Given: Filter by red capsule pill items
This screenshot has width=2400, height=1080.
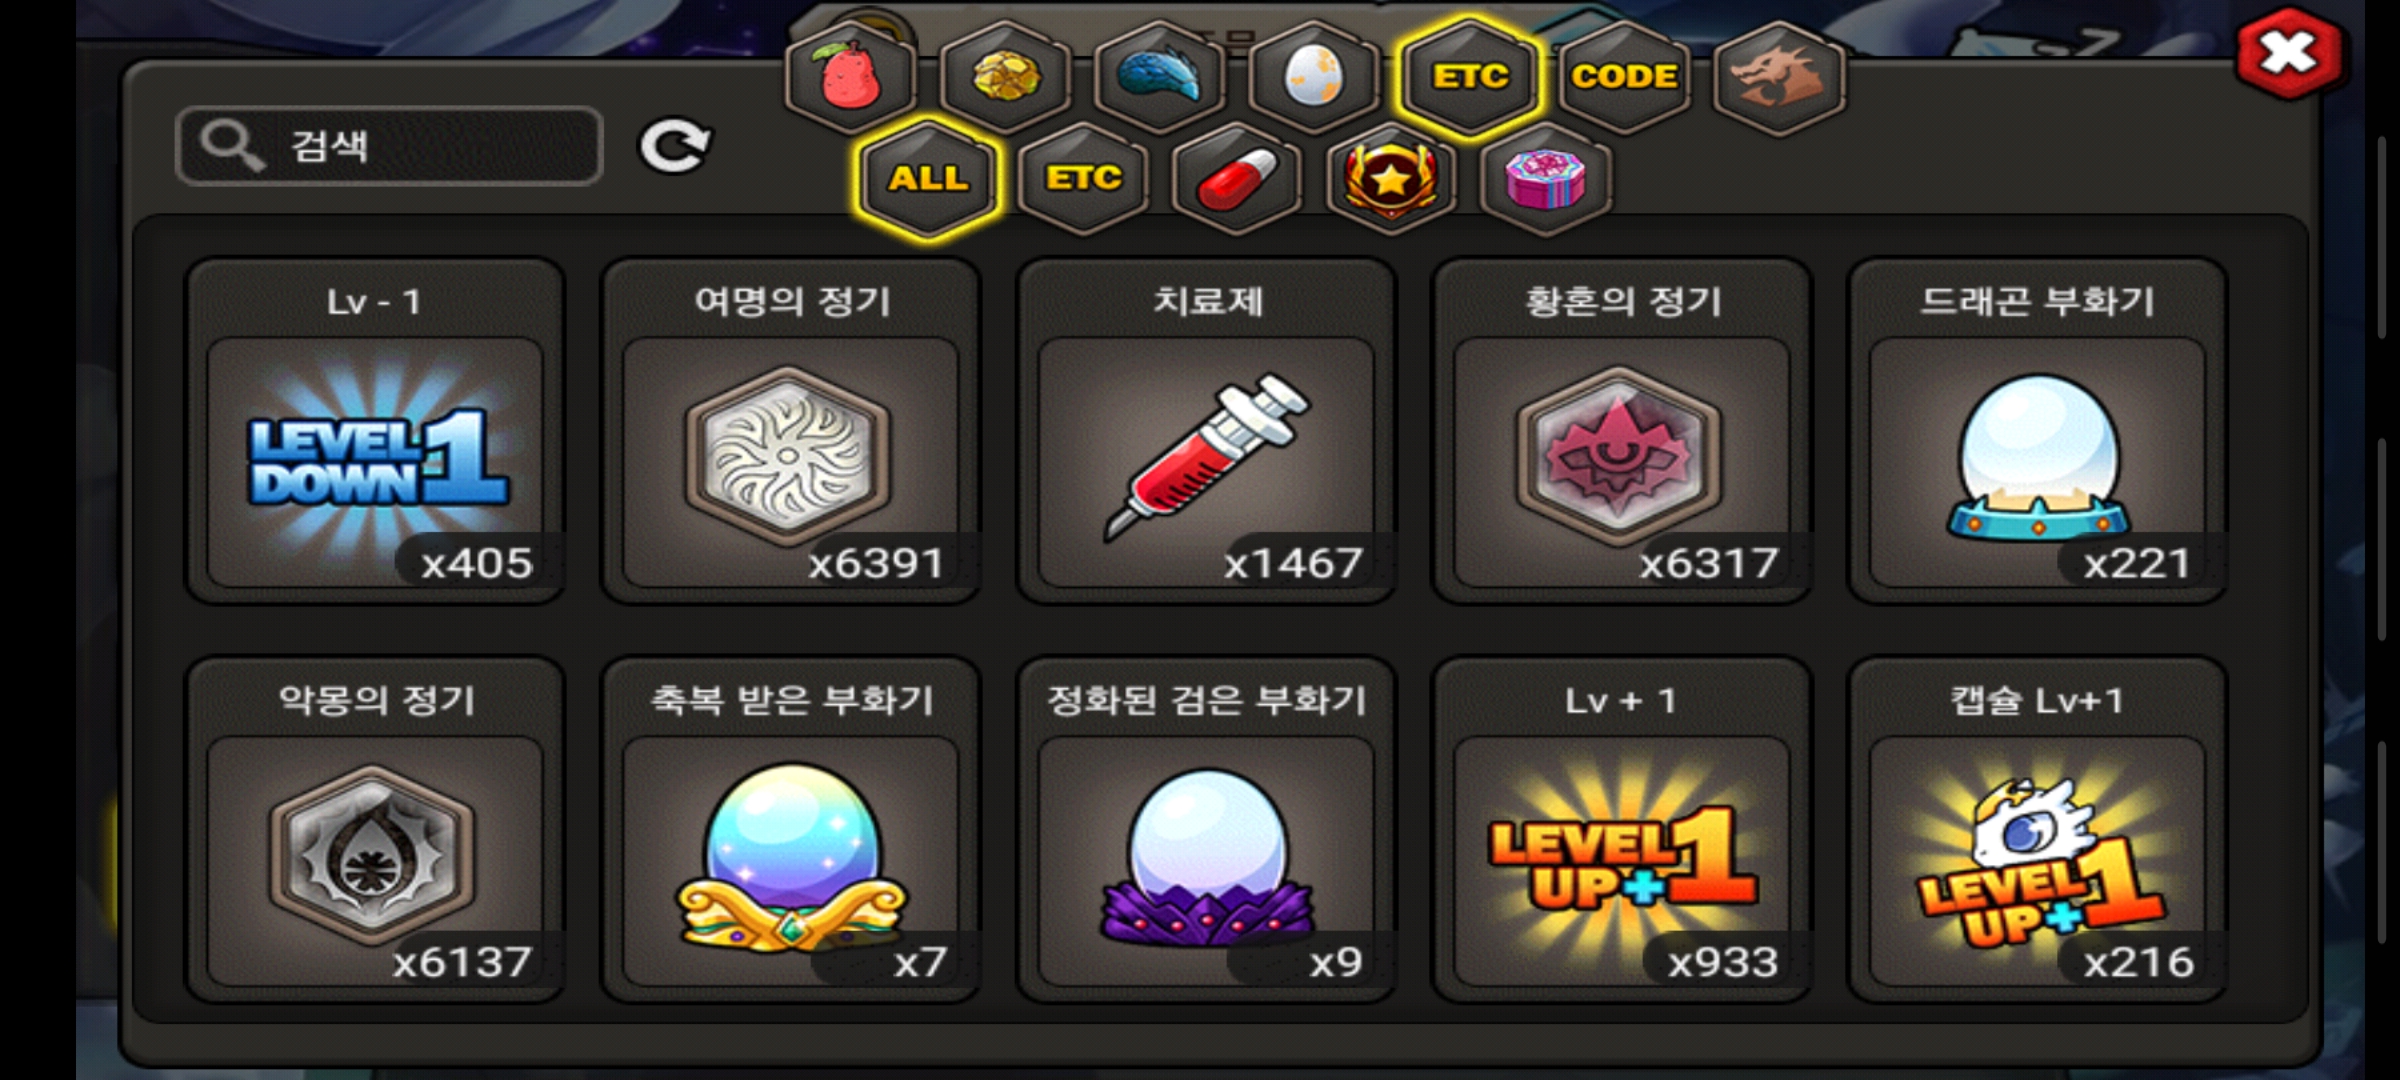Looking at the screenshot, I should [1237, 178].
